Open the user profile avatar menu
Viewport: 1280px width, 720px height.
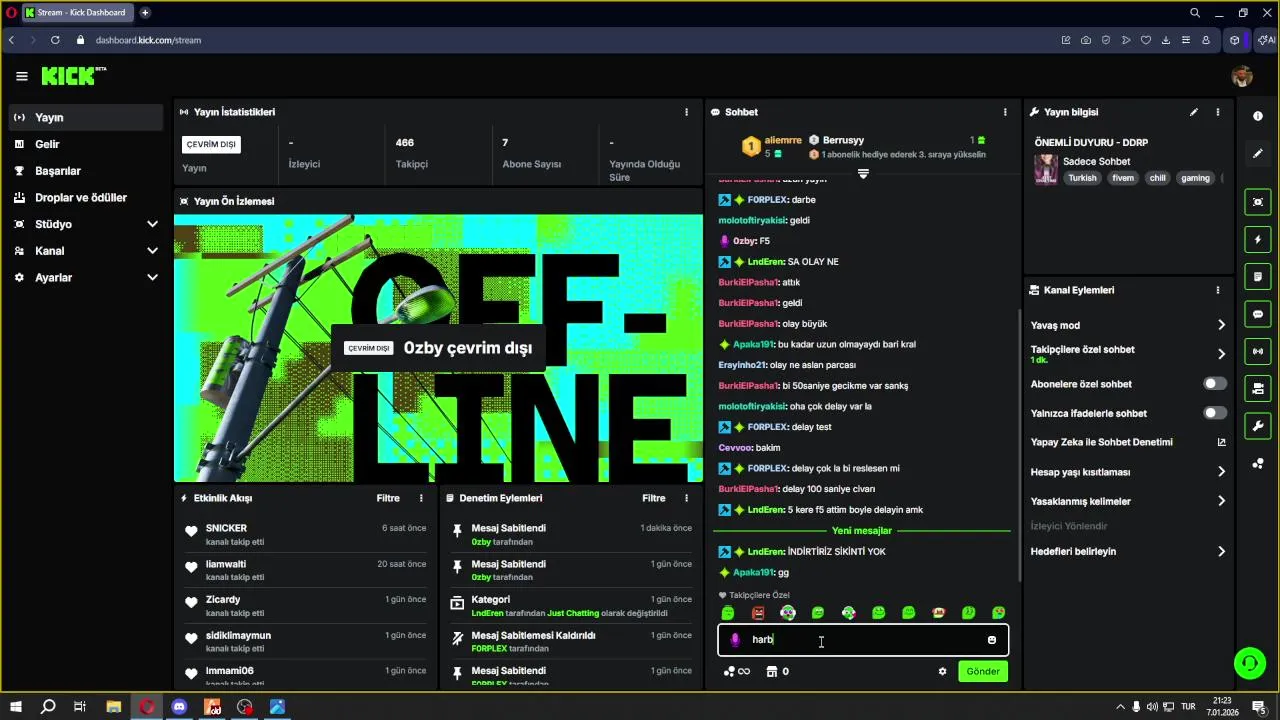[1242, 76]
